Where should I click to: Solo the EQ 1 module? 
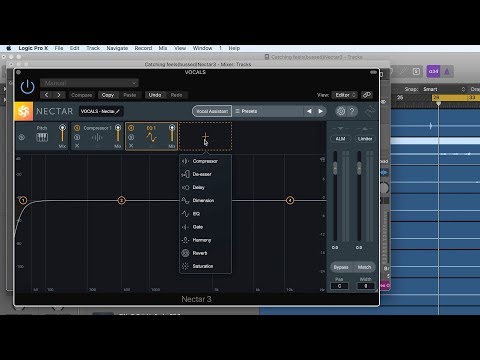(131, 137)
